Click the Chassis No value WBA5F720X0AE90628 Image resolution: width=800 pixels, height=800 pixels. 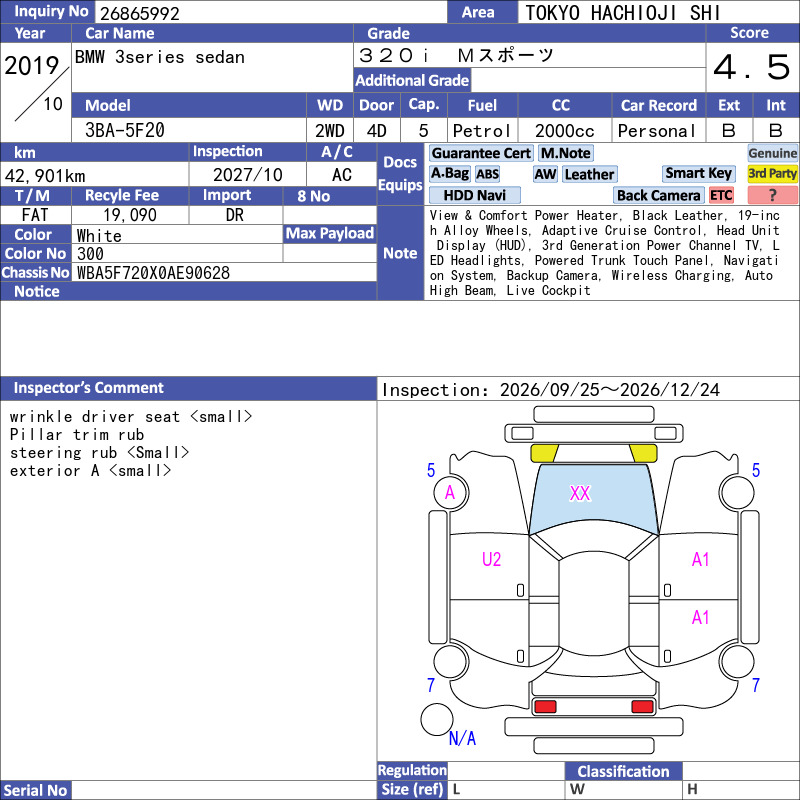pos(153,273)
